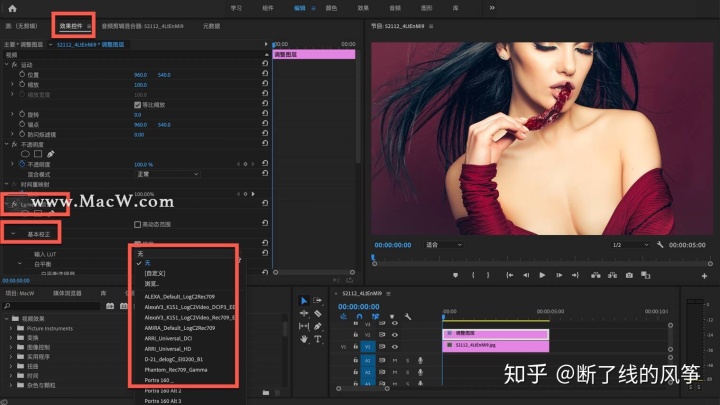720x405 pixels.
Task: Select the Track Select Forward tool
Action: tap(317, 301)
